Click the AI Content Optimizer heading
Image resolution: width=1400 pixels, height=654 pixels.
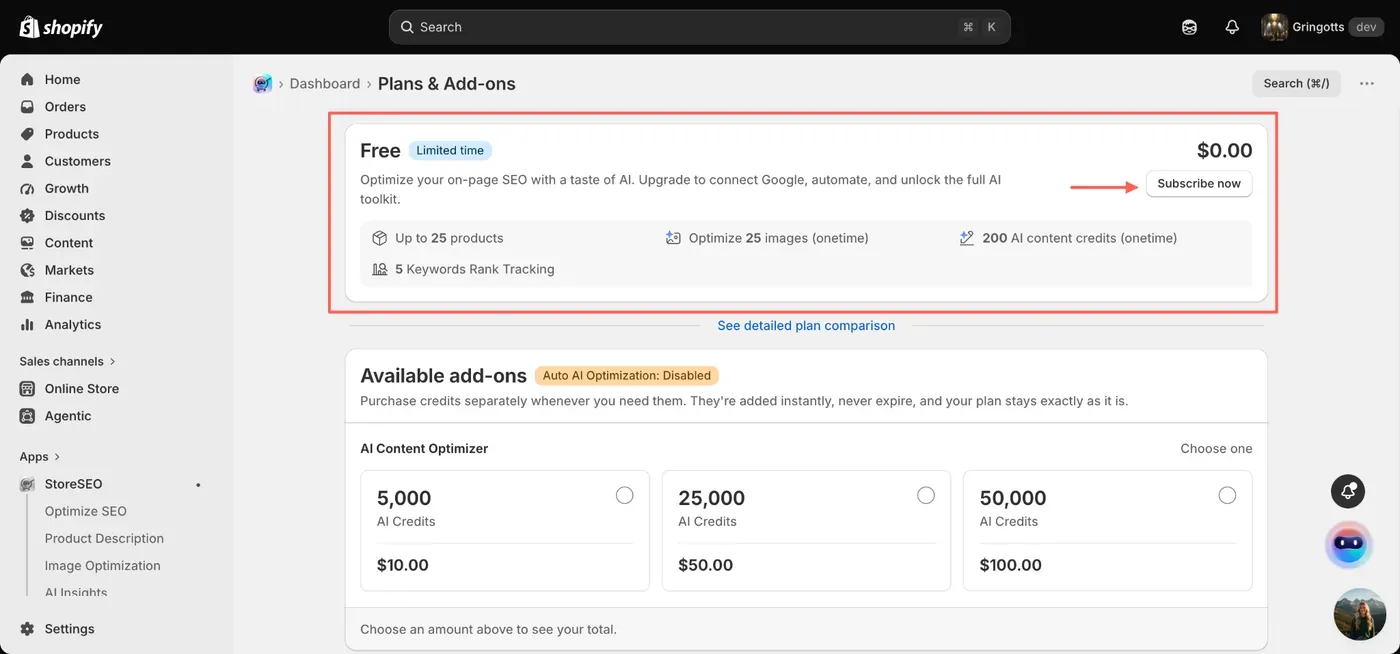[x=424, y=449]
